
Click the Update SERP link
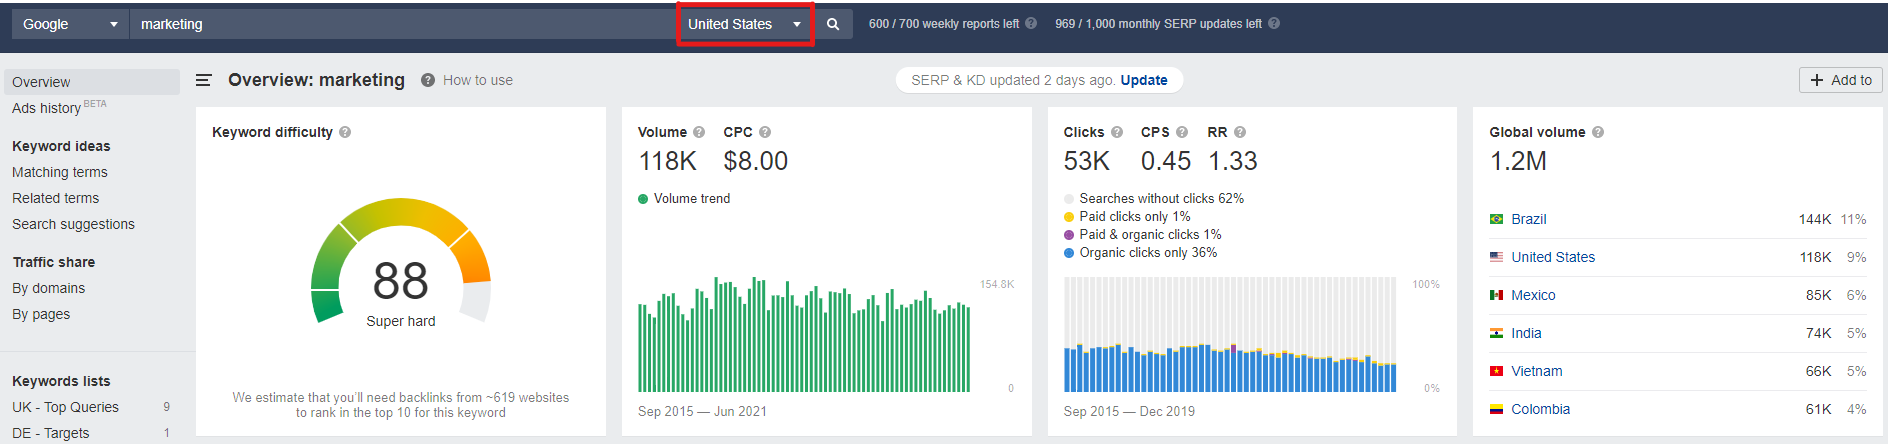pyautogui.click(x=1144, y=80)
